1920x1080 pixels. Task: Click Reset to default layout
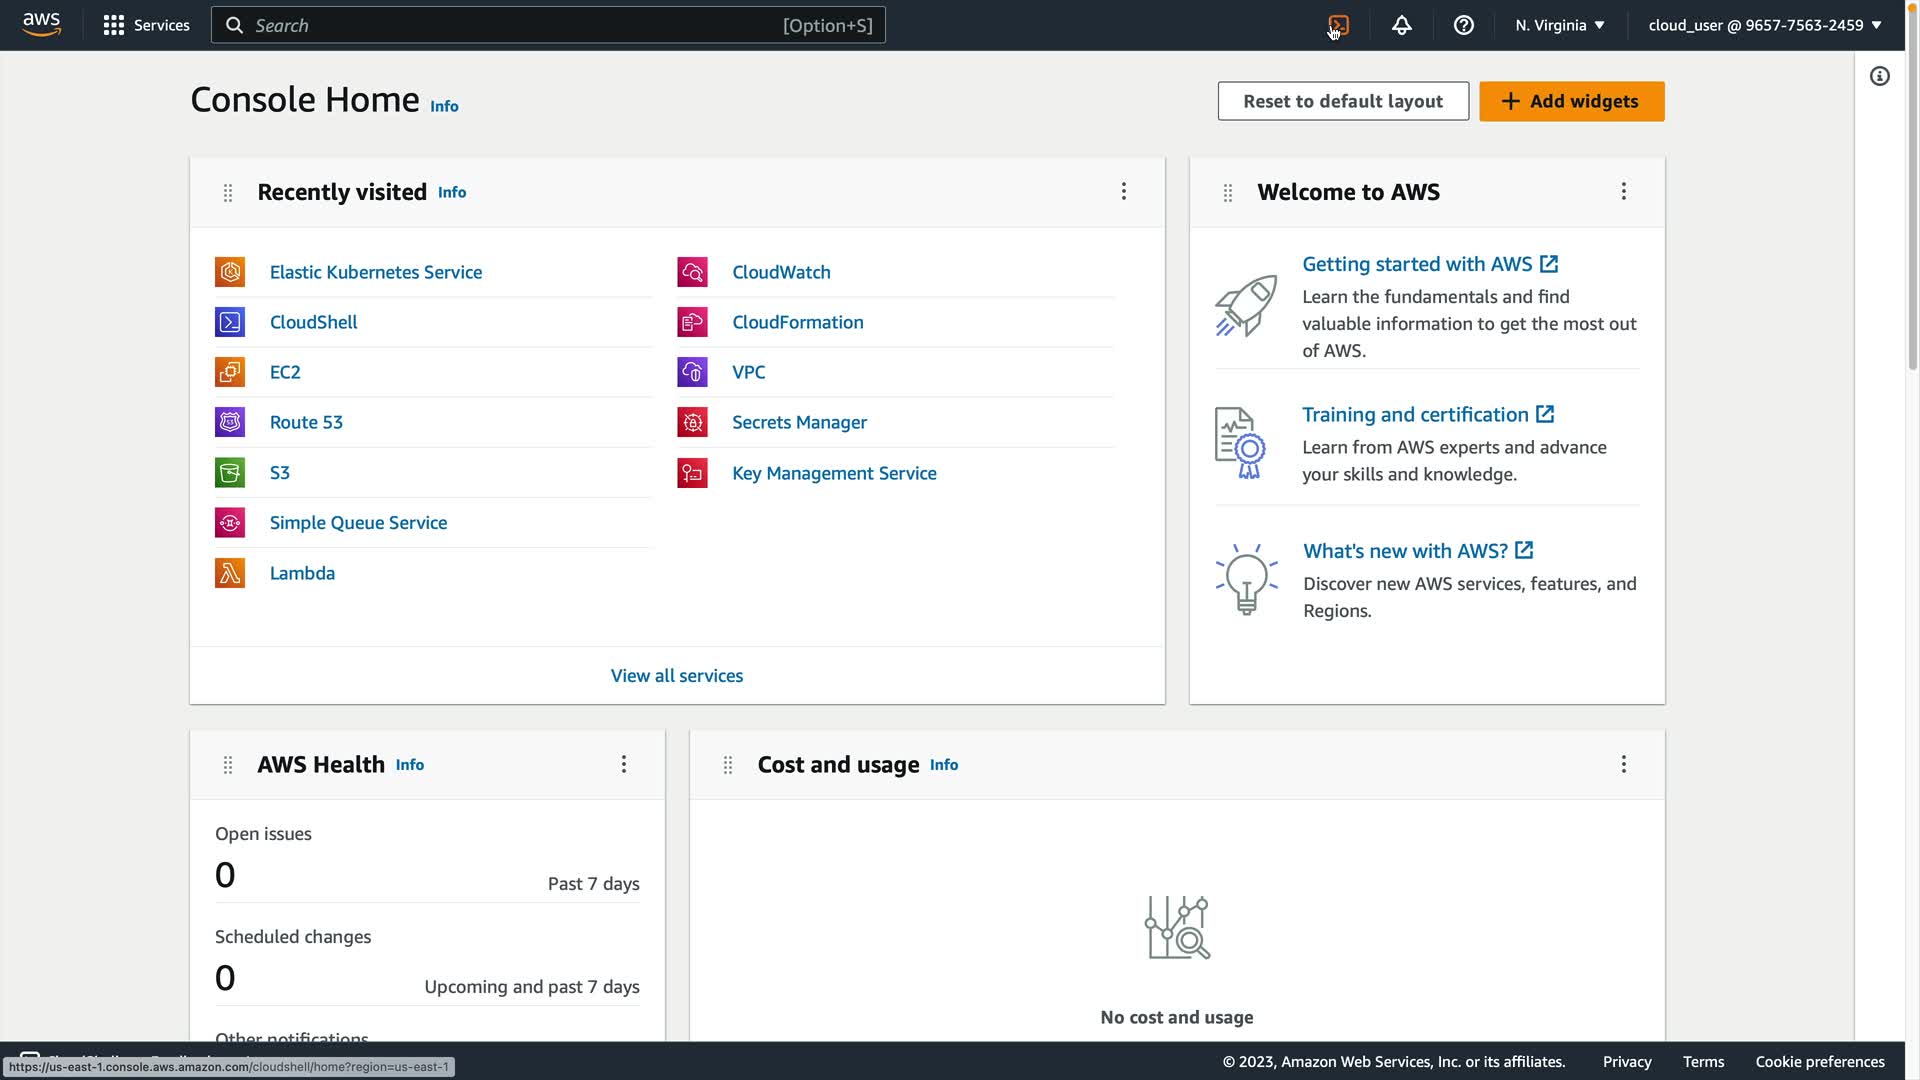coord(1342,101)
